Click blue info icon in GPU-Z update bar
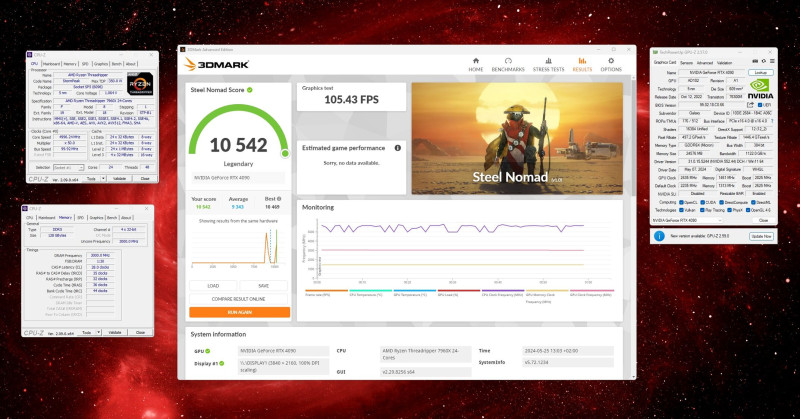 tap(660, 236)
